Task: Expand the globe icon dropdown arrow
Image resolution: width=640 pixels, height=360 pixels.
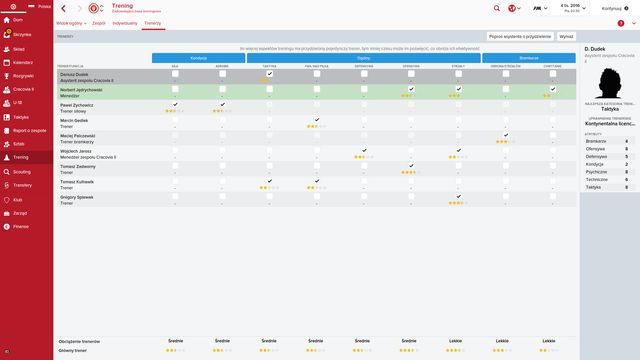Action: click(519, 8)
